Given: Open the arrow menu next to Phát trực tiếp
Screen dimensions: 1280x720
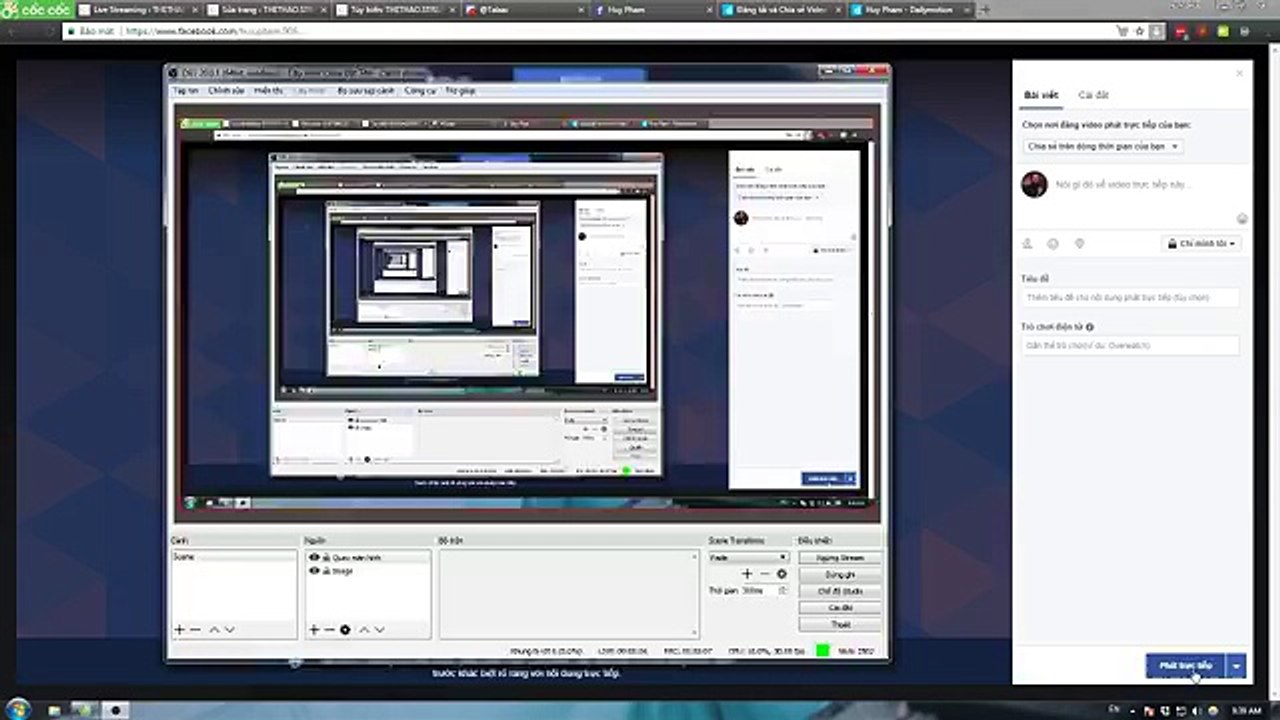Looking at the screenshot, I should (1238, 666).
